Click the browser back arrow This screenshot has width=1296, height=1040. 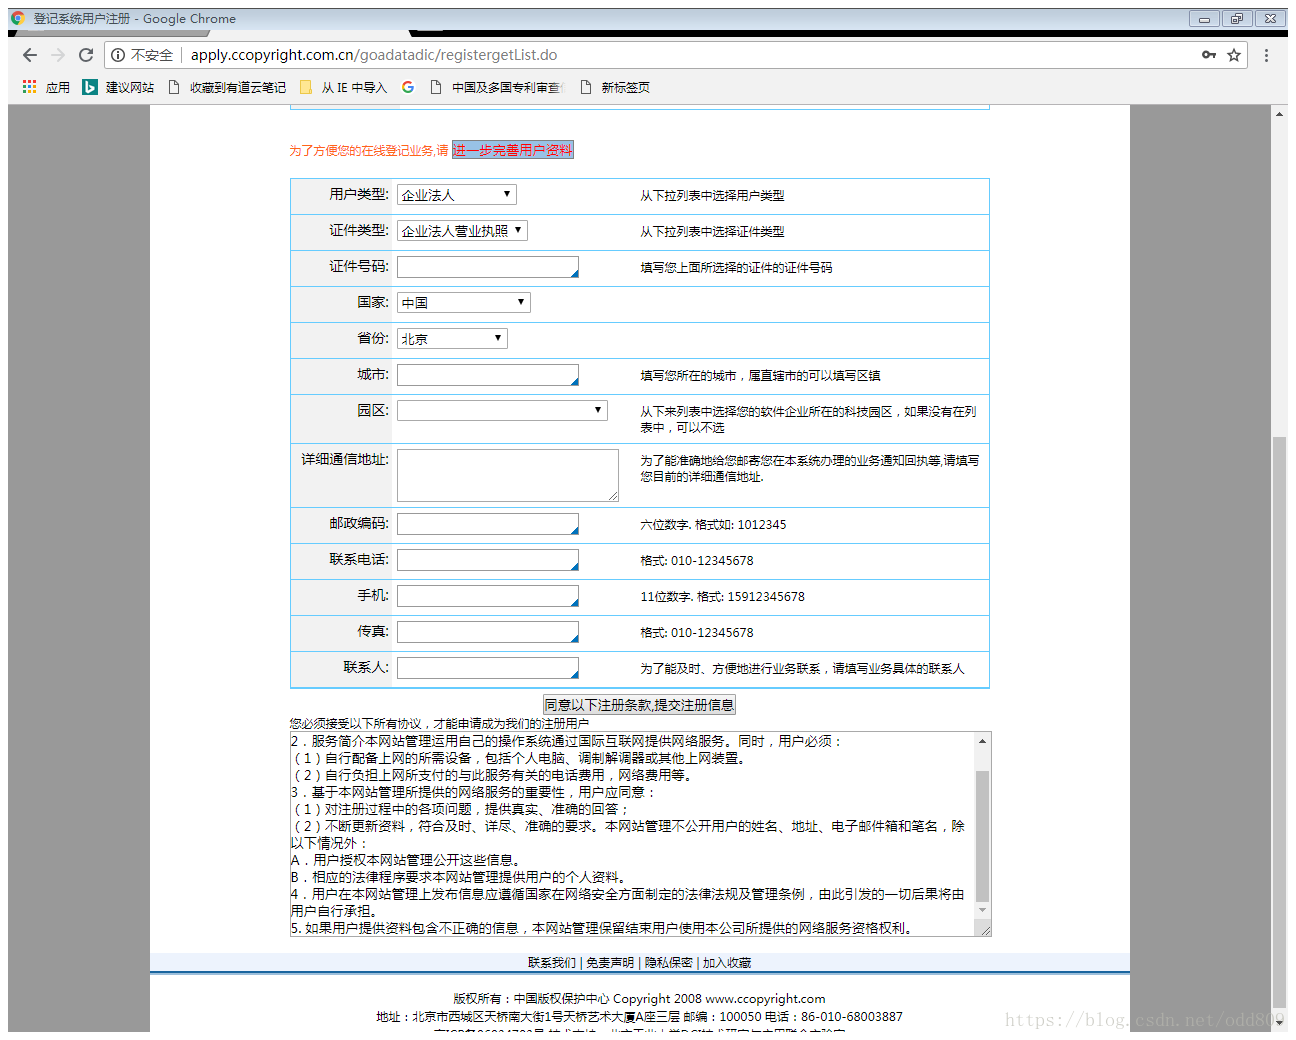pos(29,55)
